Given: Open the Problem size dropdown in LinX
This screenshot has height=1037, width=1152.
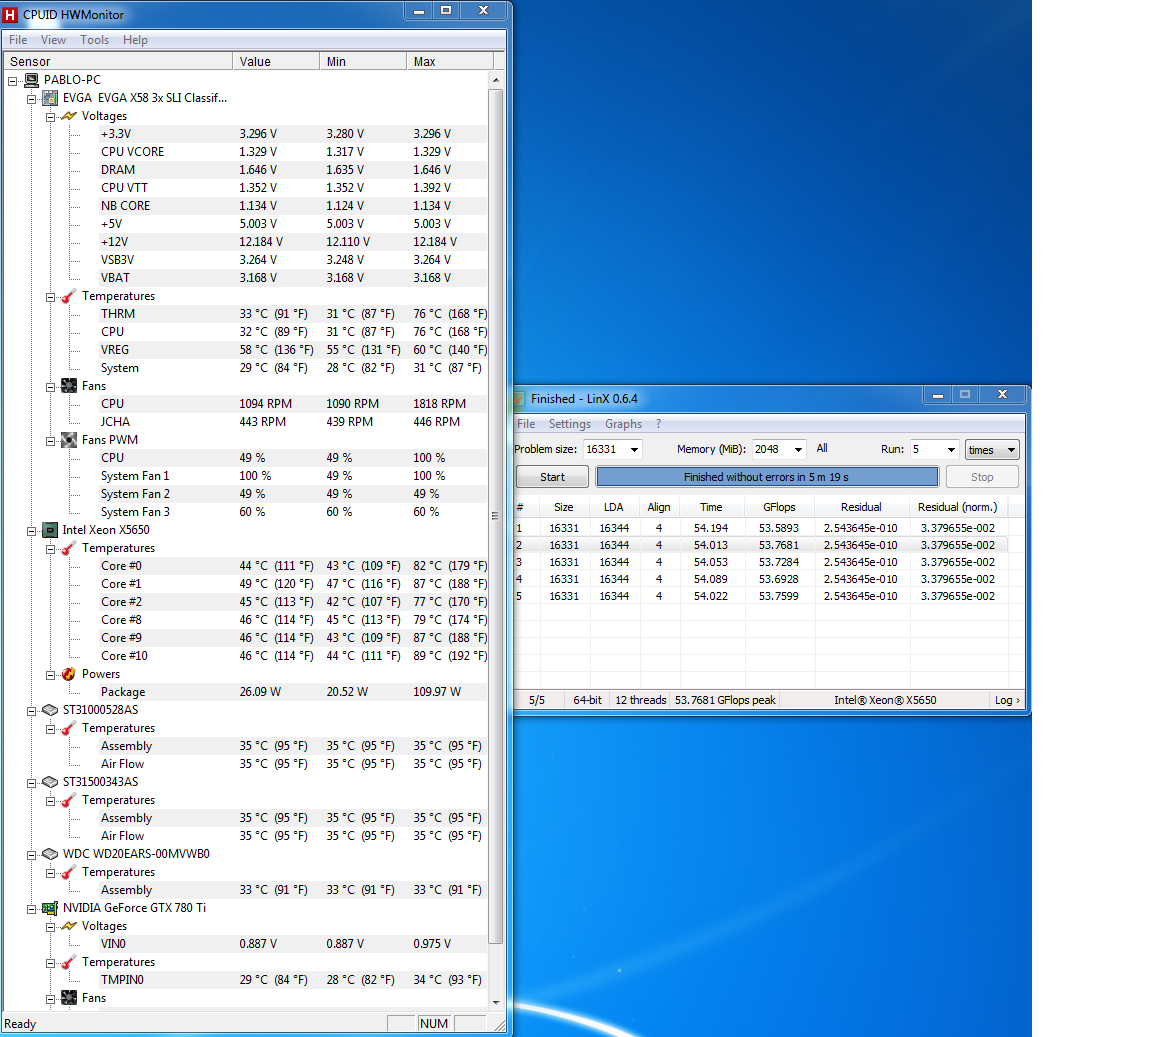Looking at the screenshot, I should [x=633, y=450].
